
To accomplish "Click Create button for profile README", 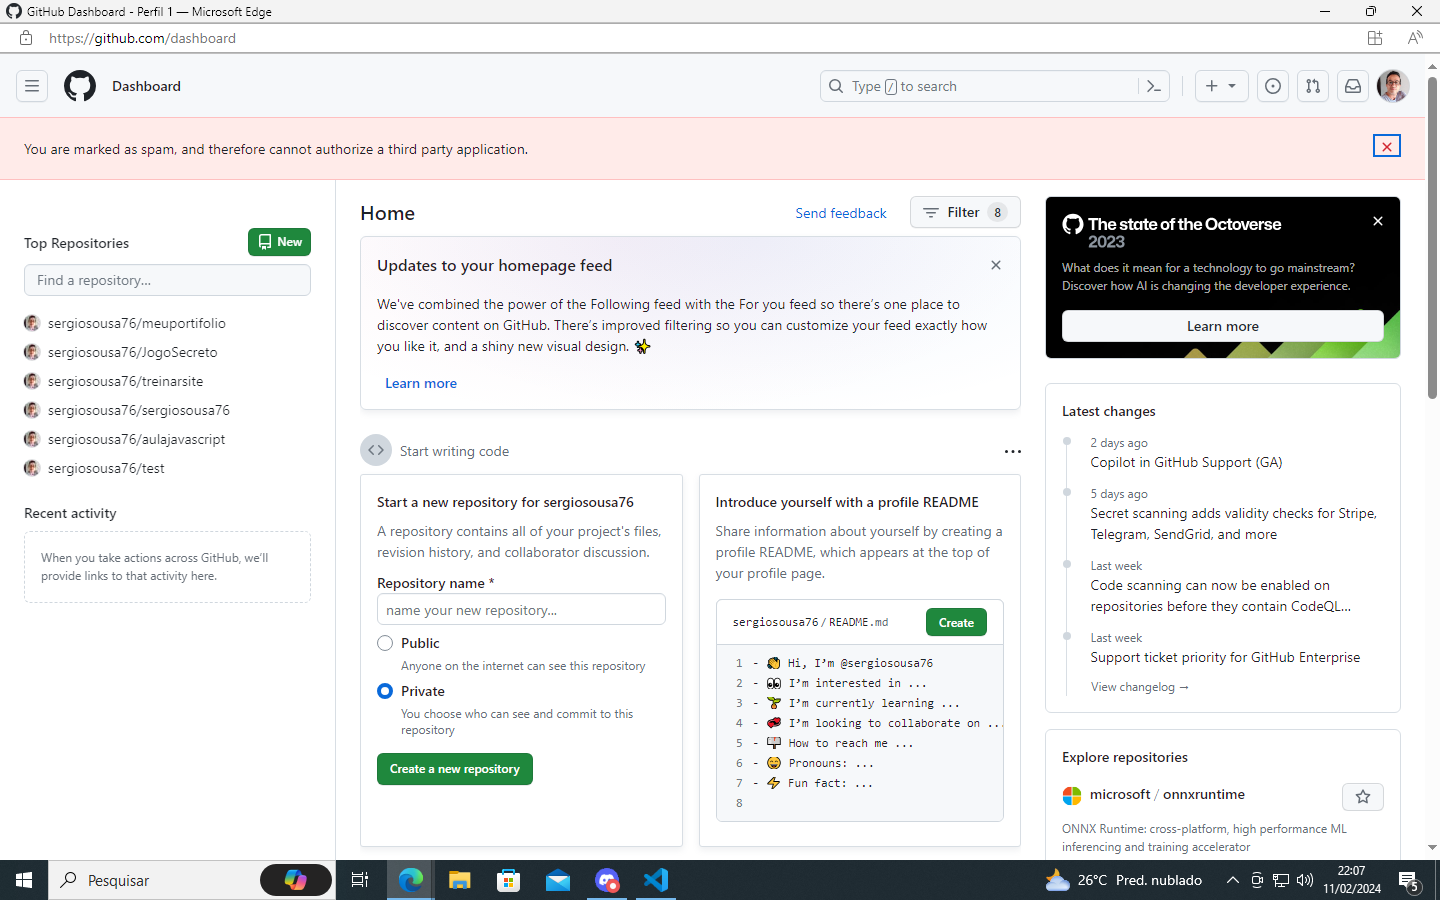I will (956, 622).
